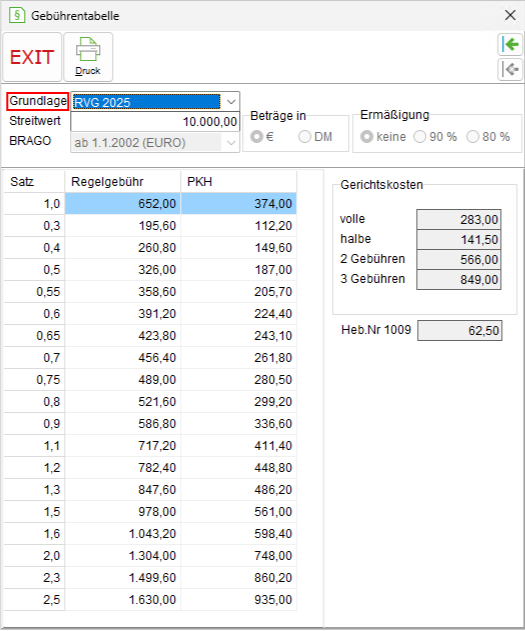Choose the 90 % Ermäßigung option
Screen dimensions: 525x631
coord(436,137)
